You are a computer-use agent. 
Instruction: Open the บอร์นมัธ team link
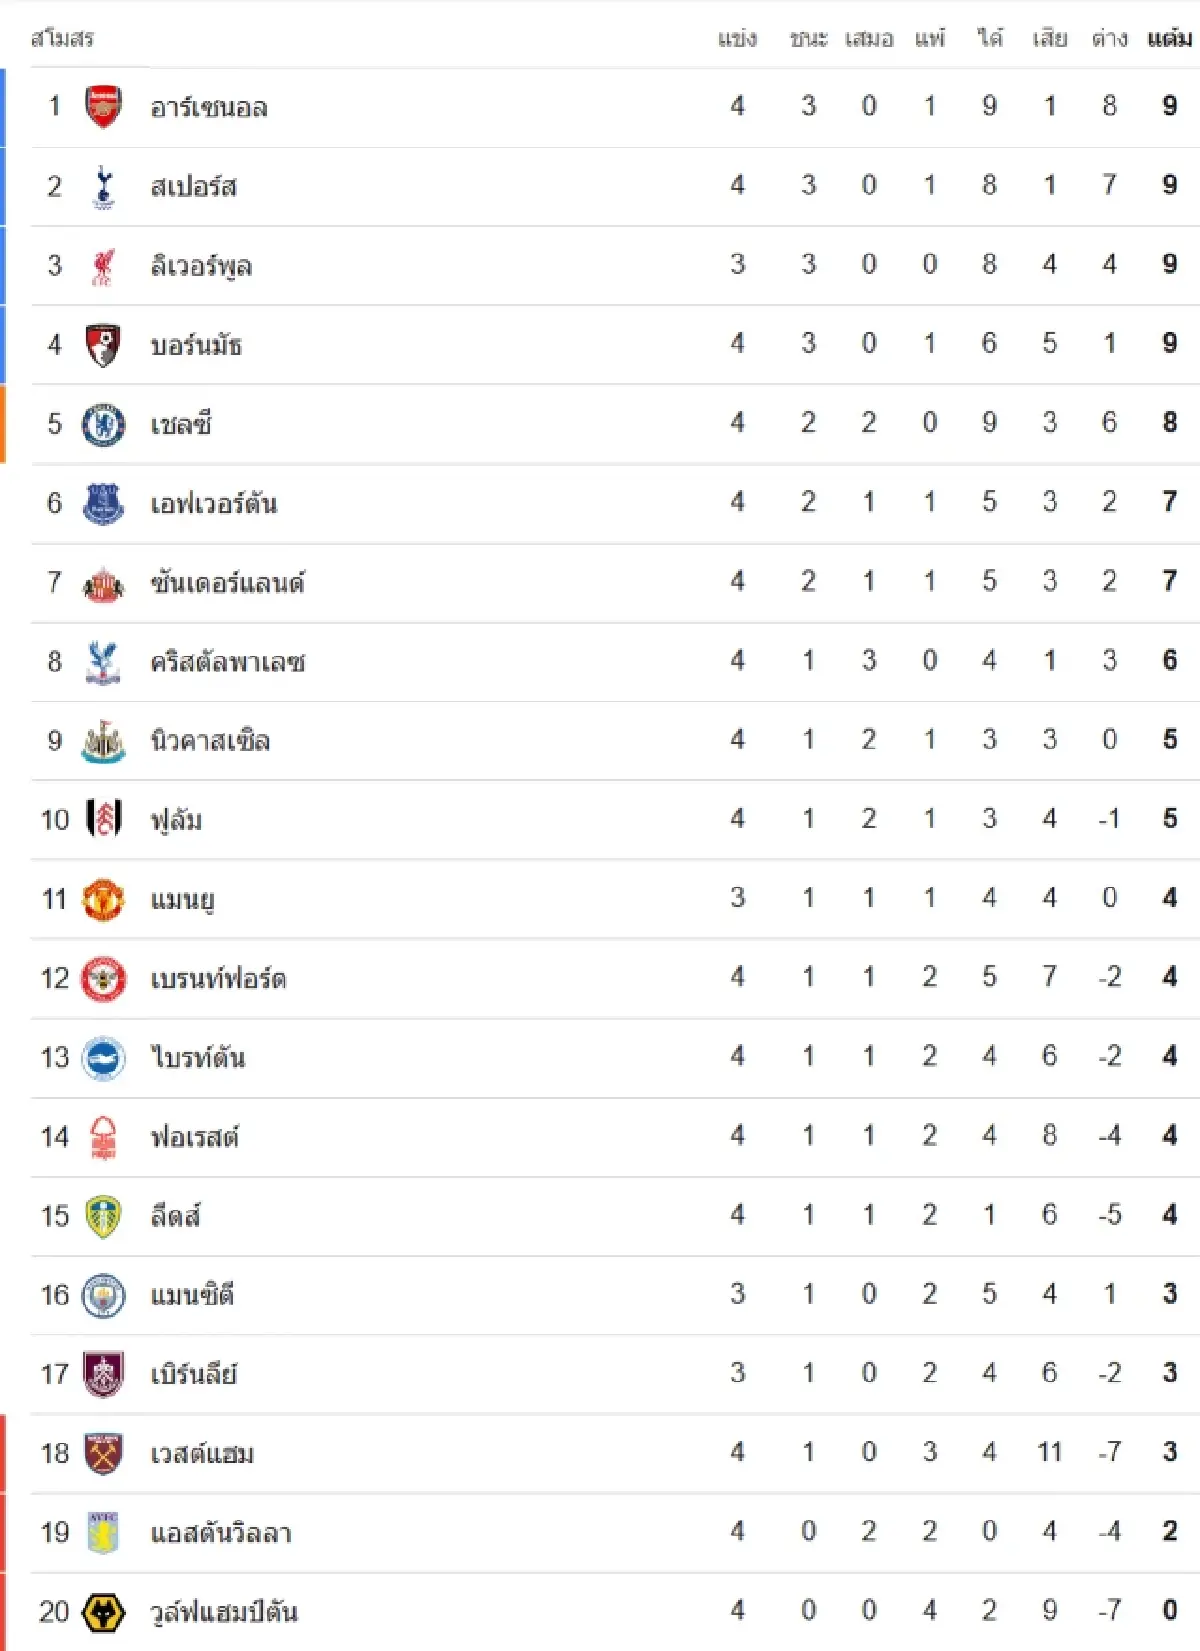coord(196,346)
